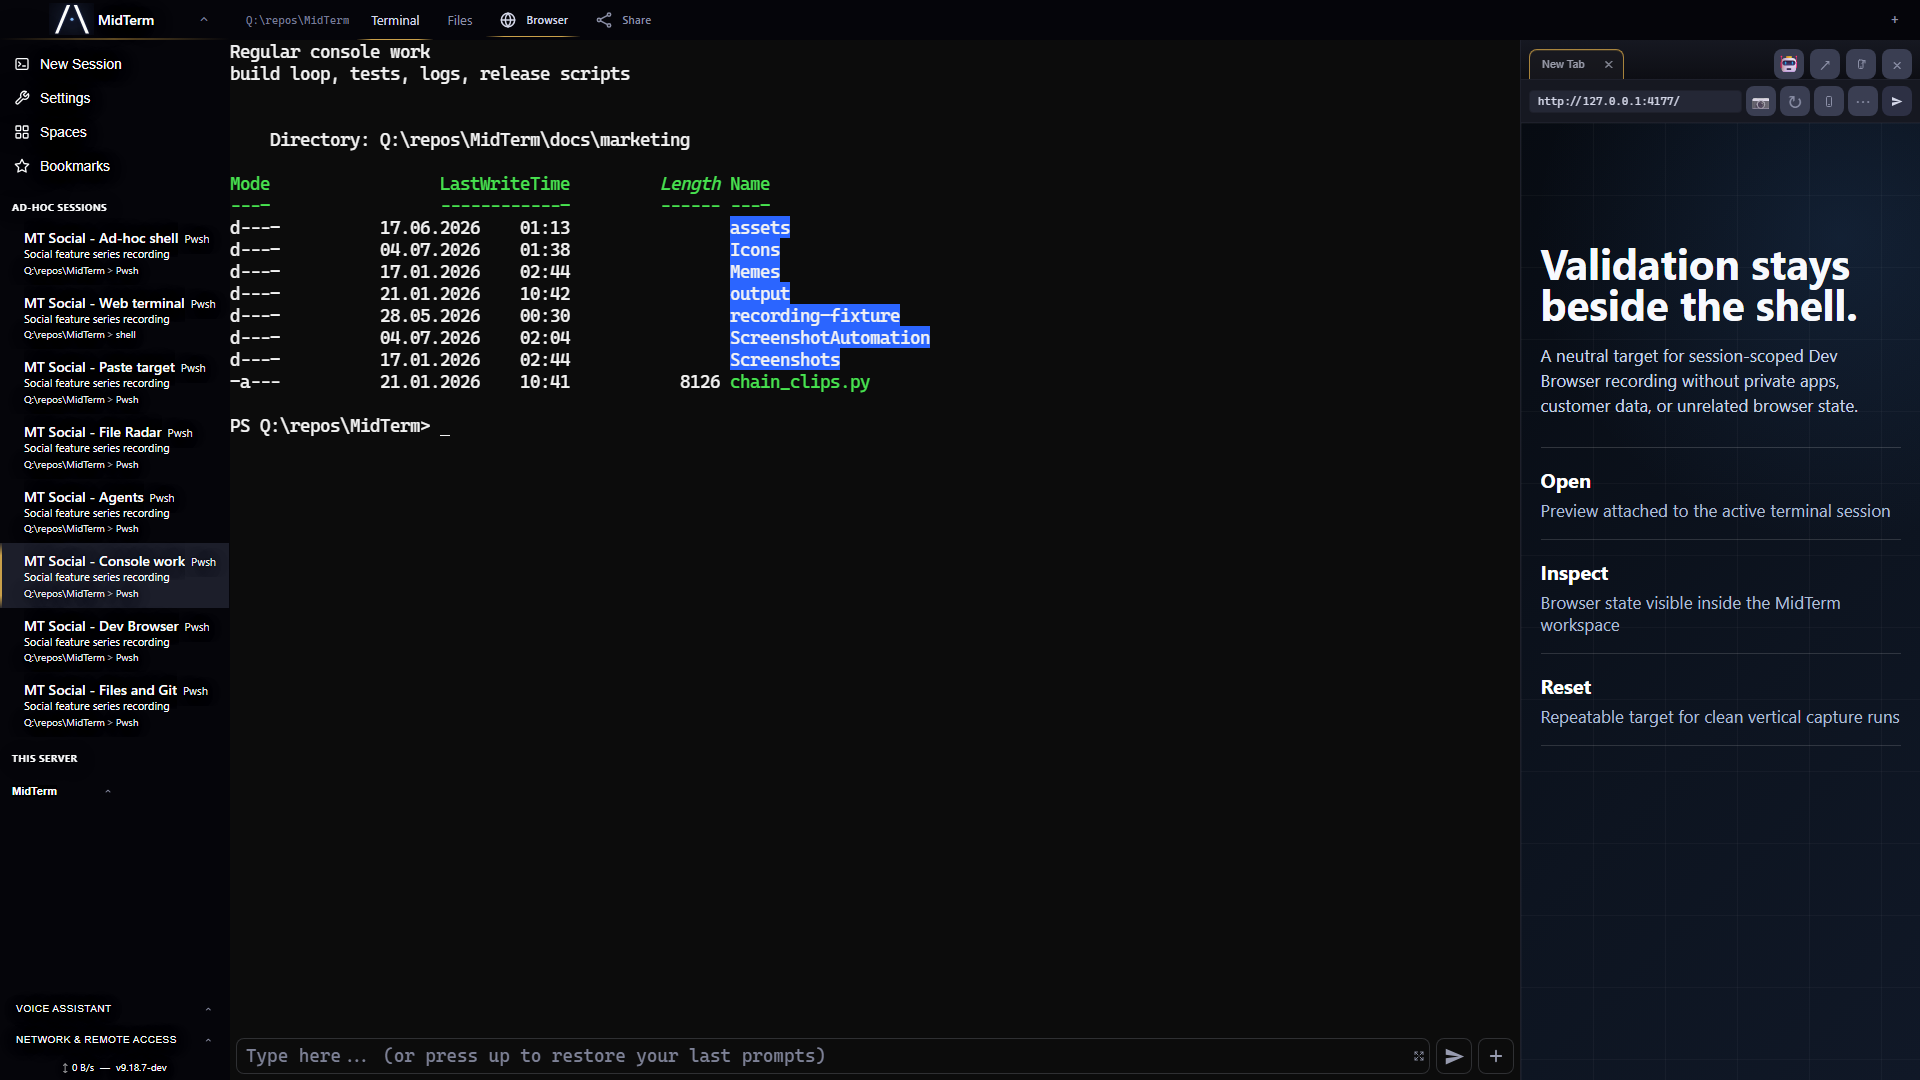Select the MT Social - Ad-hoc shell session
The height and width of the screenshot is (1080, 1920).
click(x=115, y=253)
